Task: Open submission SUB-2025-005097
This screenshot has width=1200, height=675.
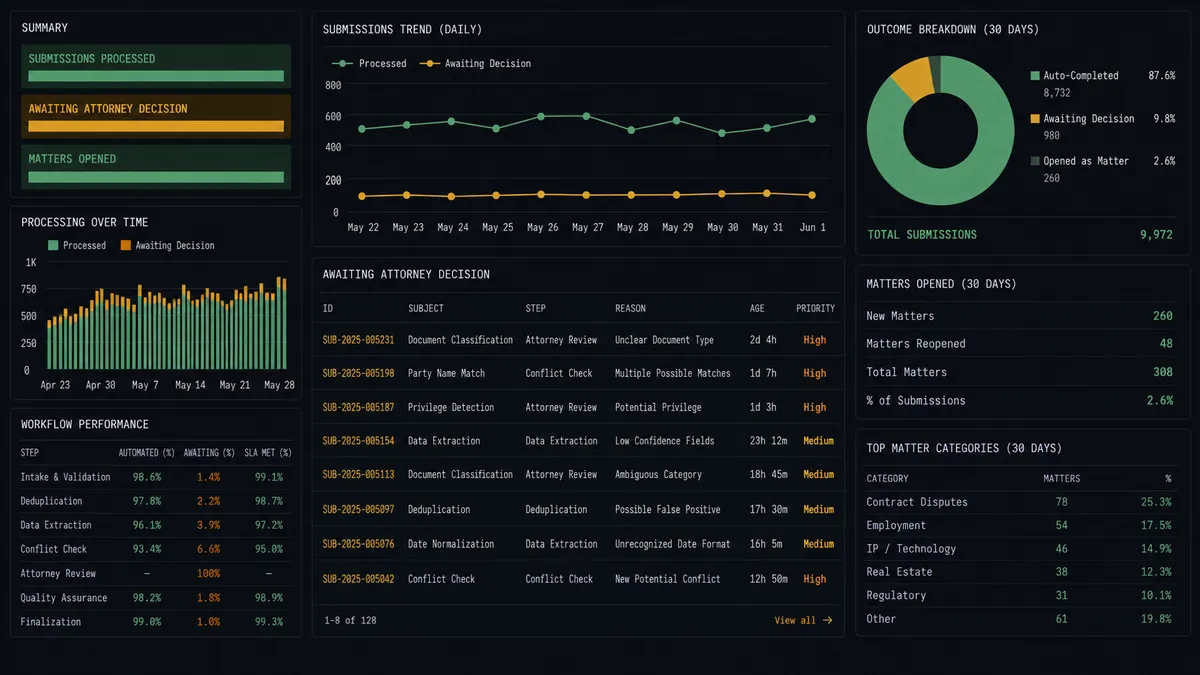Action: coord(358,509)
